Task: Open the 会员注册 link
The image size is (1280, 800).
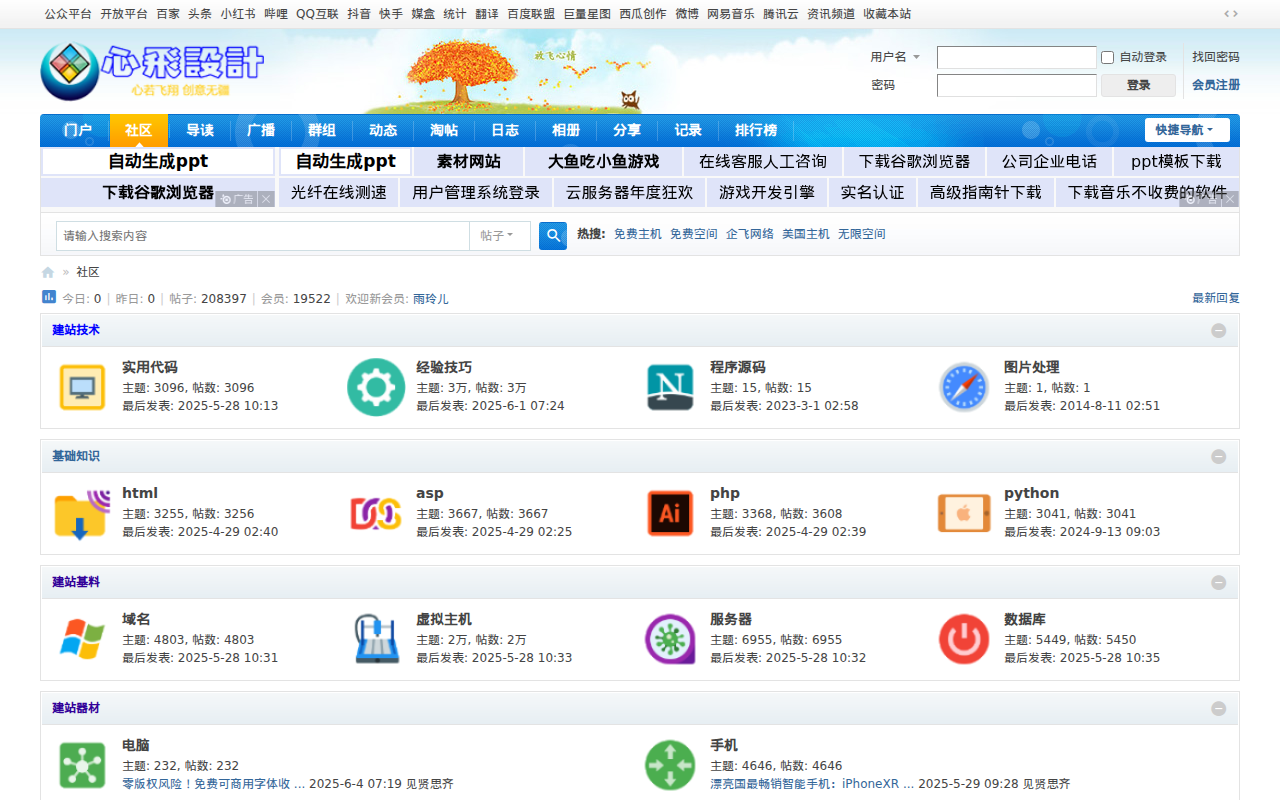Action: [1215, 85]
